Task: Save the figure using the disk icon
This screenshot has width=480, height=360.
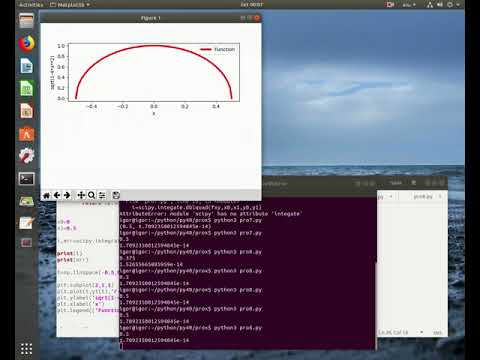Action: [x=116, y=195]
